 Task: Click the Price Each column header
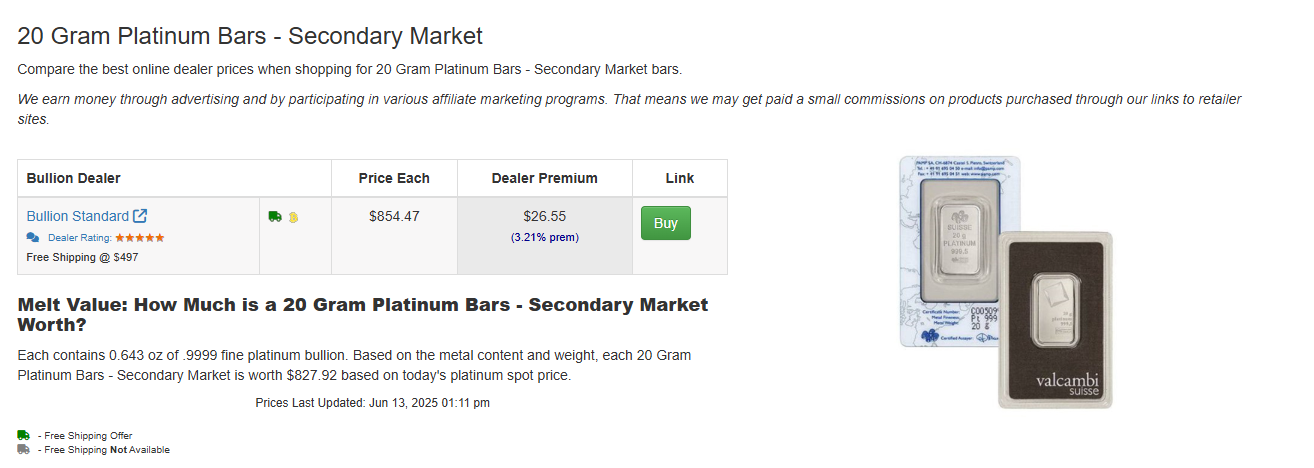coord(394,178)
